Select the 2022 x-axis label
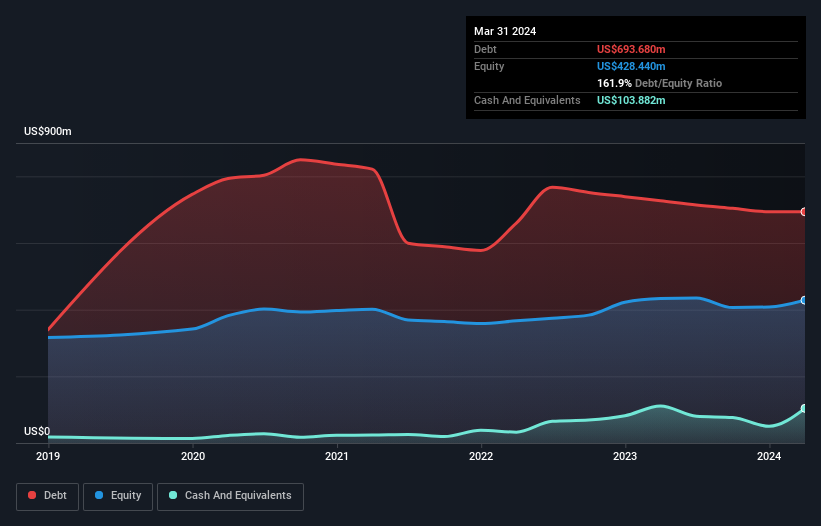The image size is (821, 526). tap(481, 457)
